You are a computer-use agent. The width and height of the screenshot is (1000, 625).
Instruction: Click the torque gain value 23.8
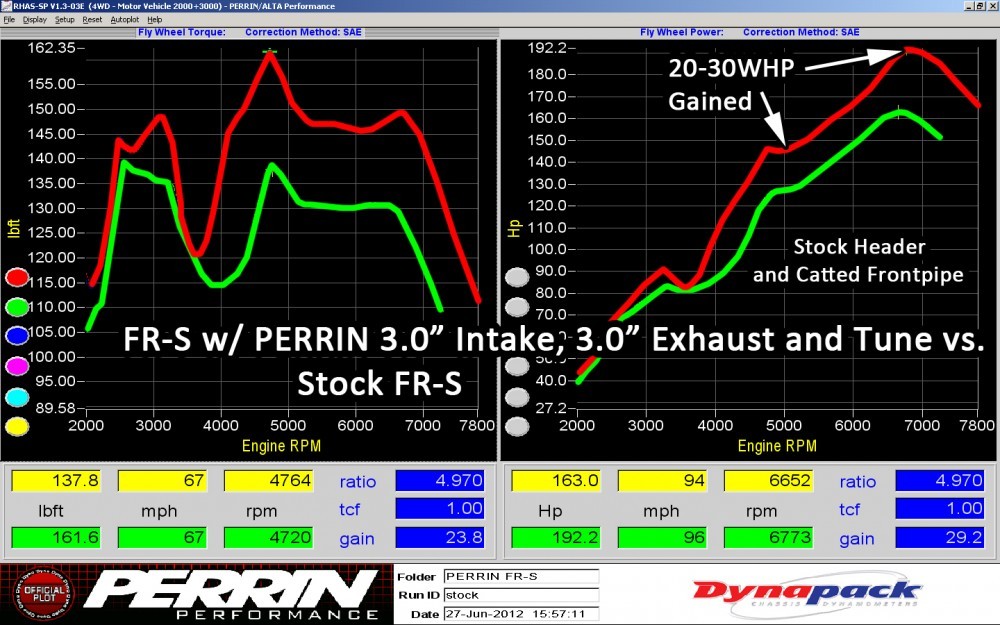pos(440,537)
